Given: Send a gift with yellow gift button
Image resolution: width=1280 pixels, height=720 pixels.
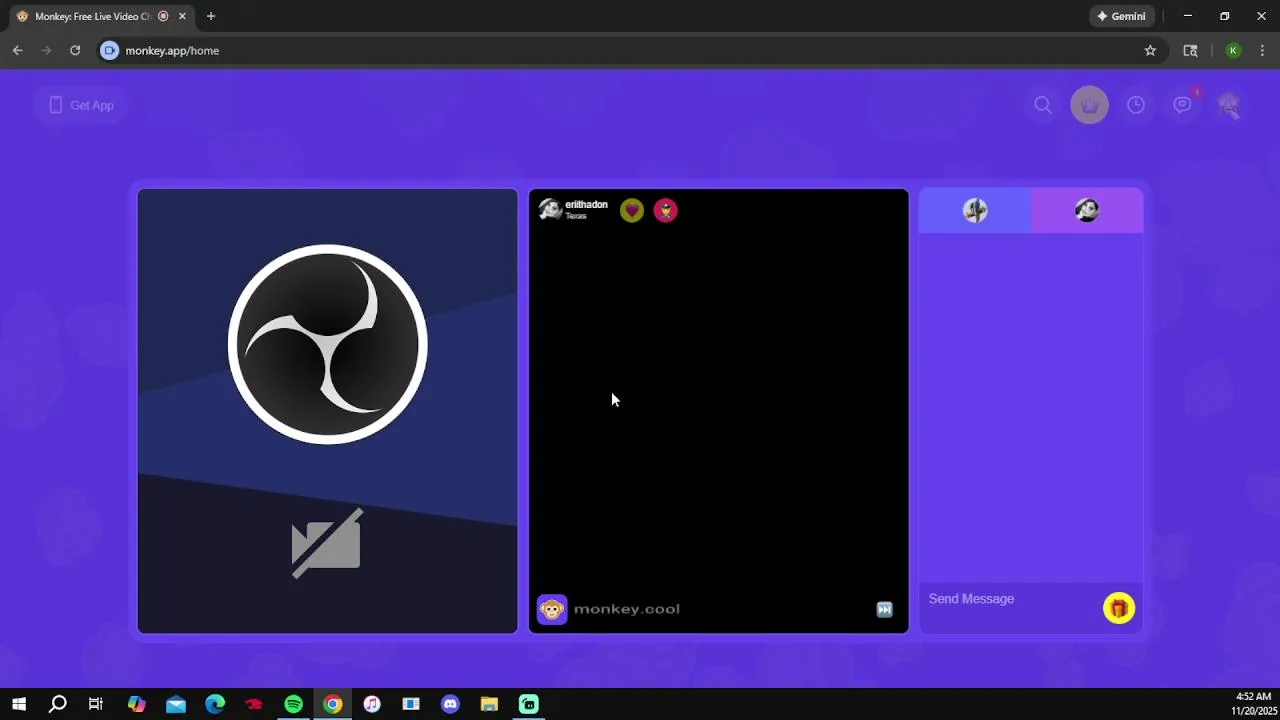Looking at the screenshot, I should 1119,608.
